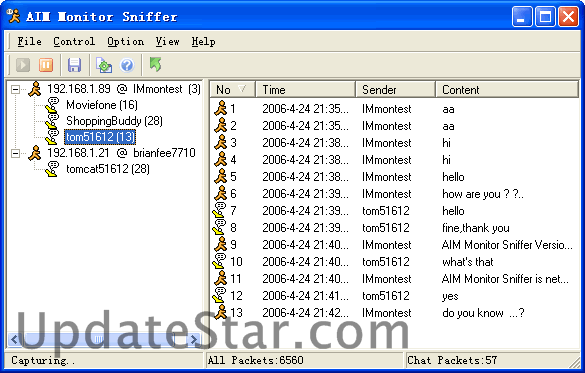Click the left scroll arrow of tree panel

14,339
